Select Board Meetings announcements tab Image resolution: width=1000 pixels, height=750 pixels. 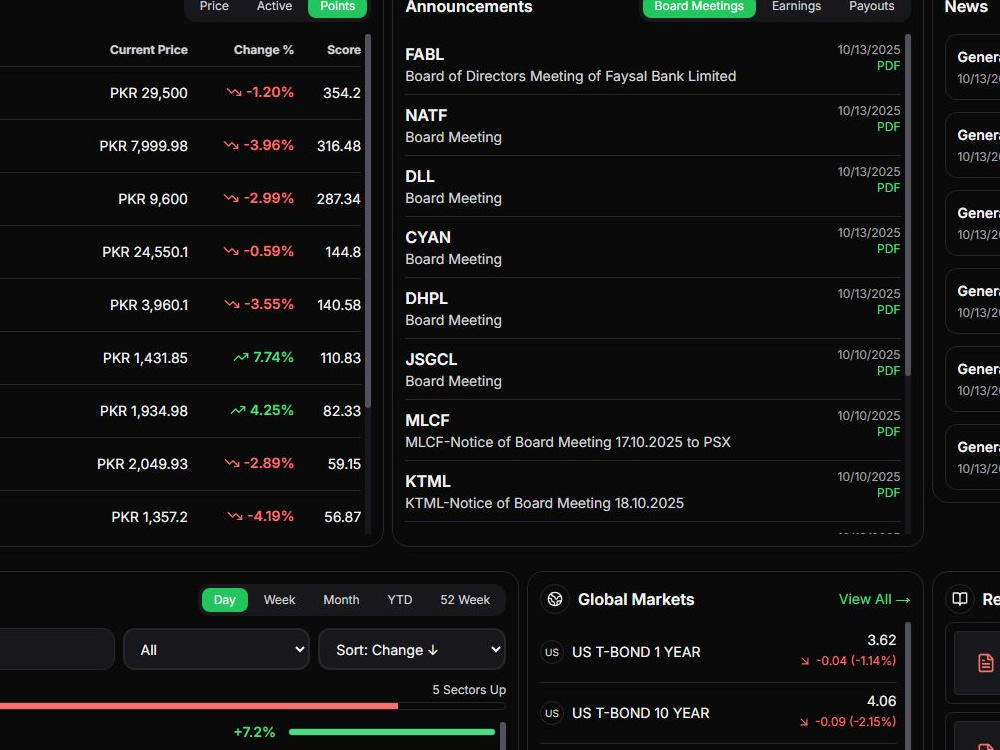click(x=699, y=6)
